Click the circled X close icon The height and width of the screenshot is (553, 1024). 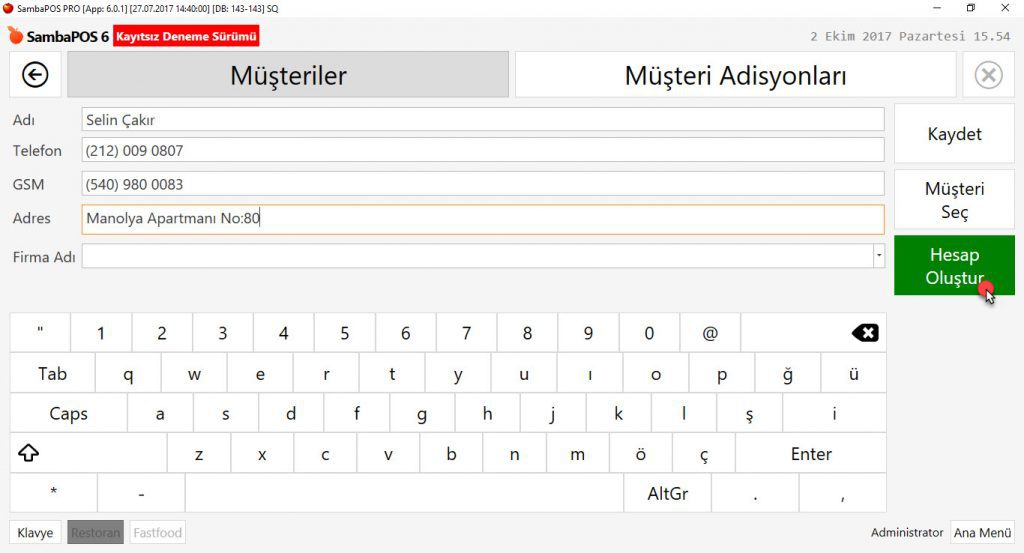point(988,75)
